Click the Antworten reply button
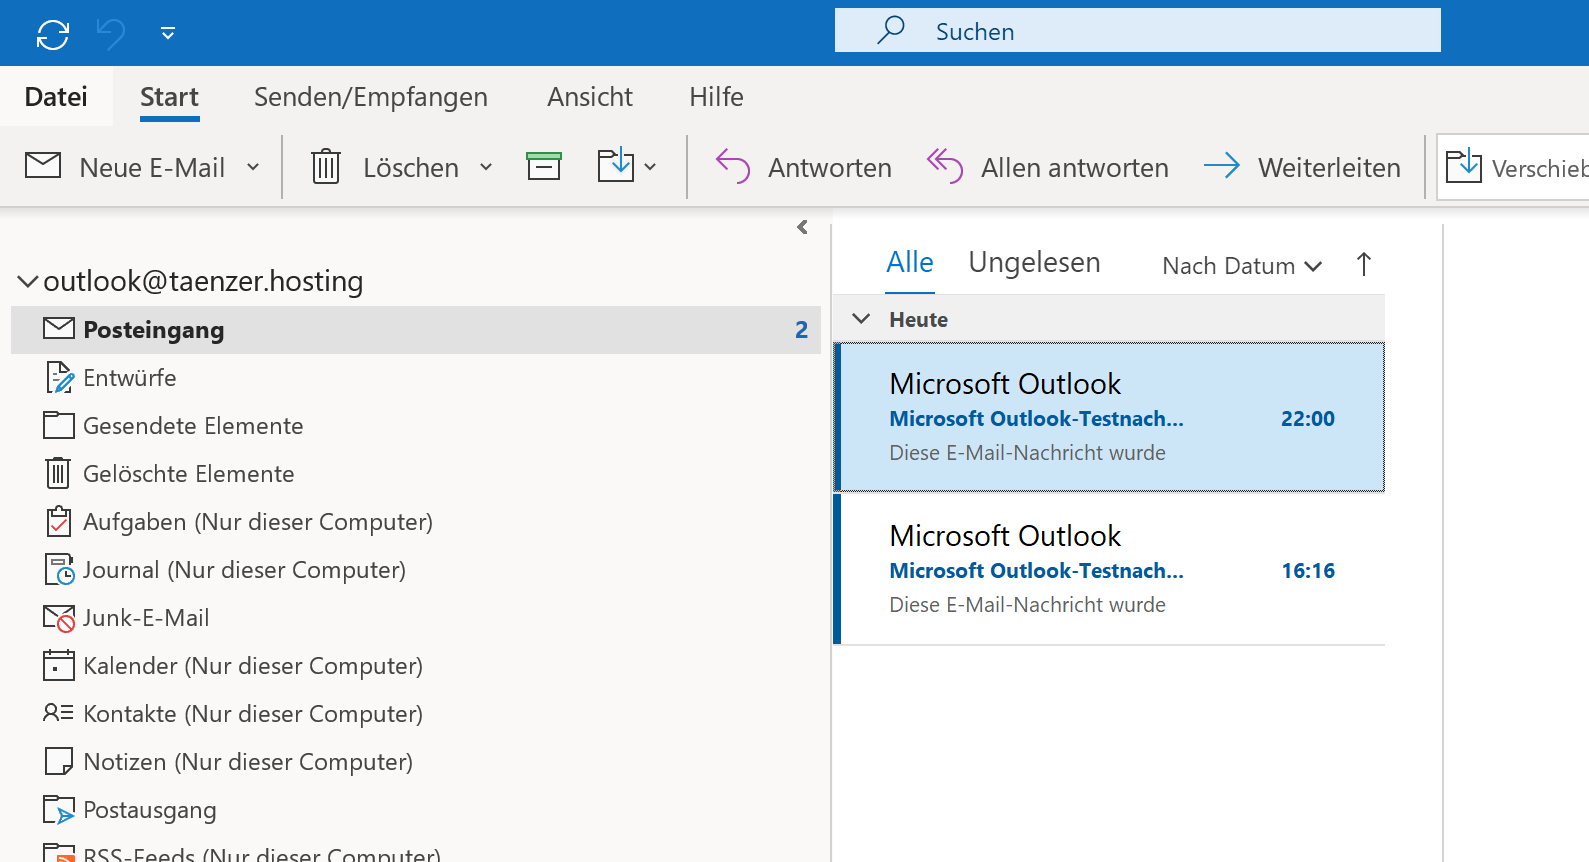The height and width of the screenshot is (862, 1589). [x=804, y=167]
